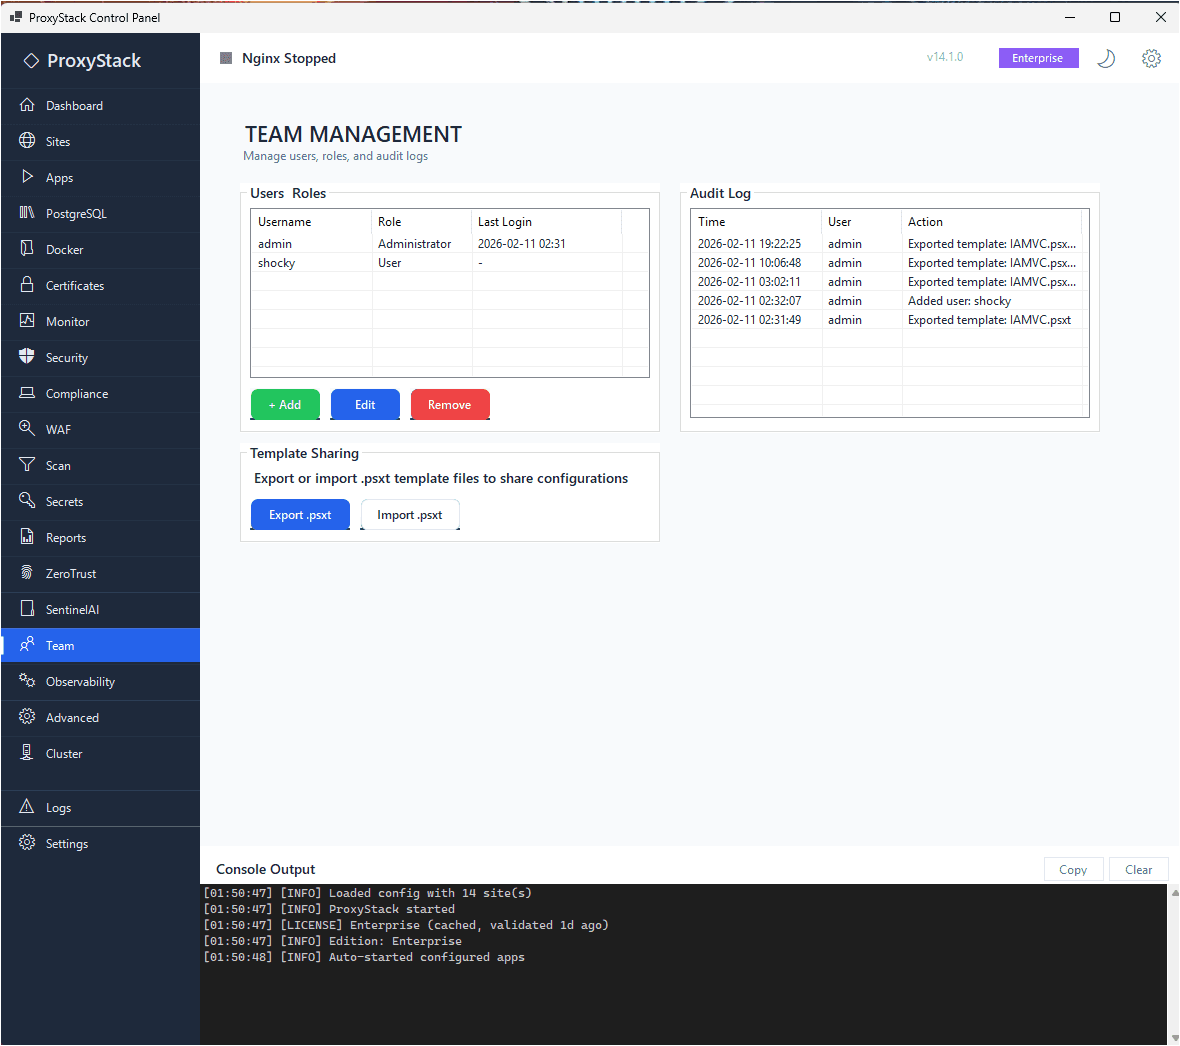
Task: Open the top-right settings gear
Action: click(x=1151, y=58)
